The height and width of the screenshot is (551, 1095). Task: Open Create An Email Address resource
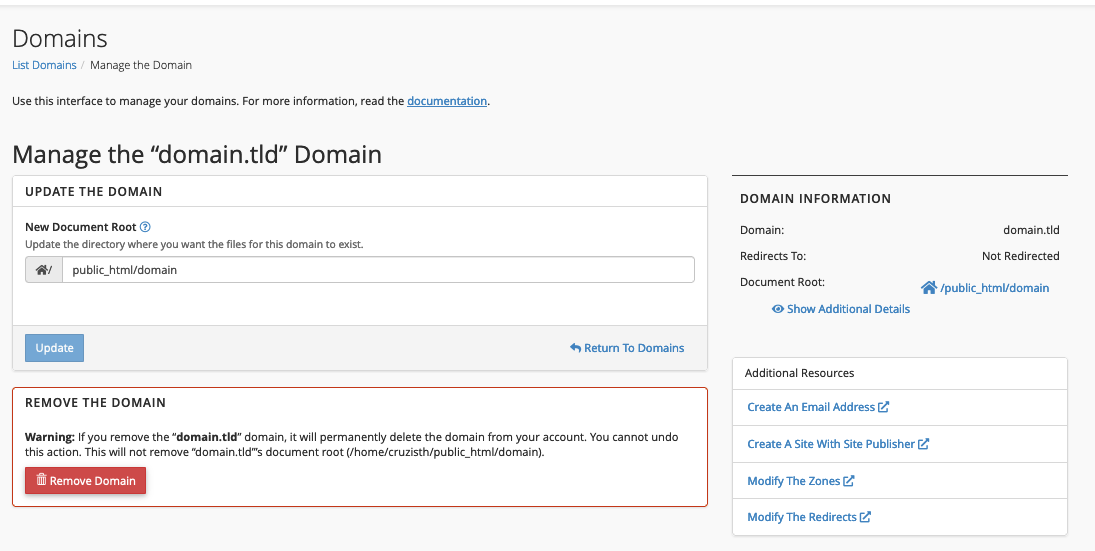[811, 407]
